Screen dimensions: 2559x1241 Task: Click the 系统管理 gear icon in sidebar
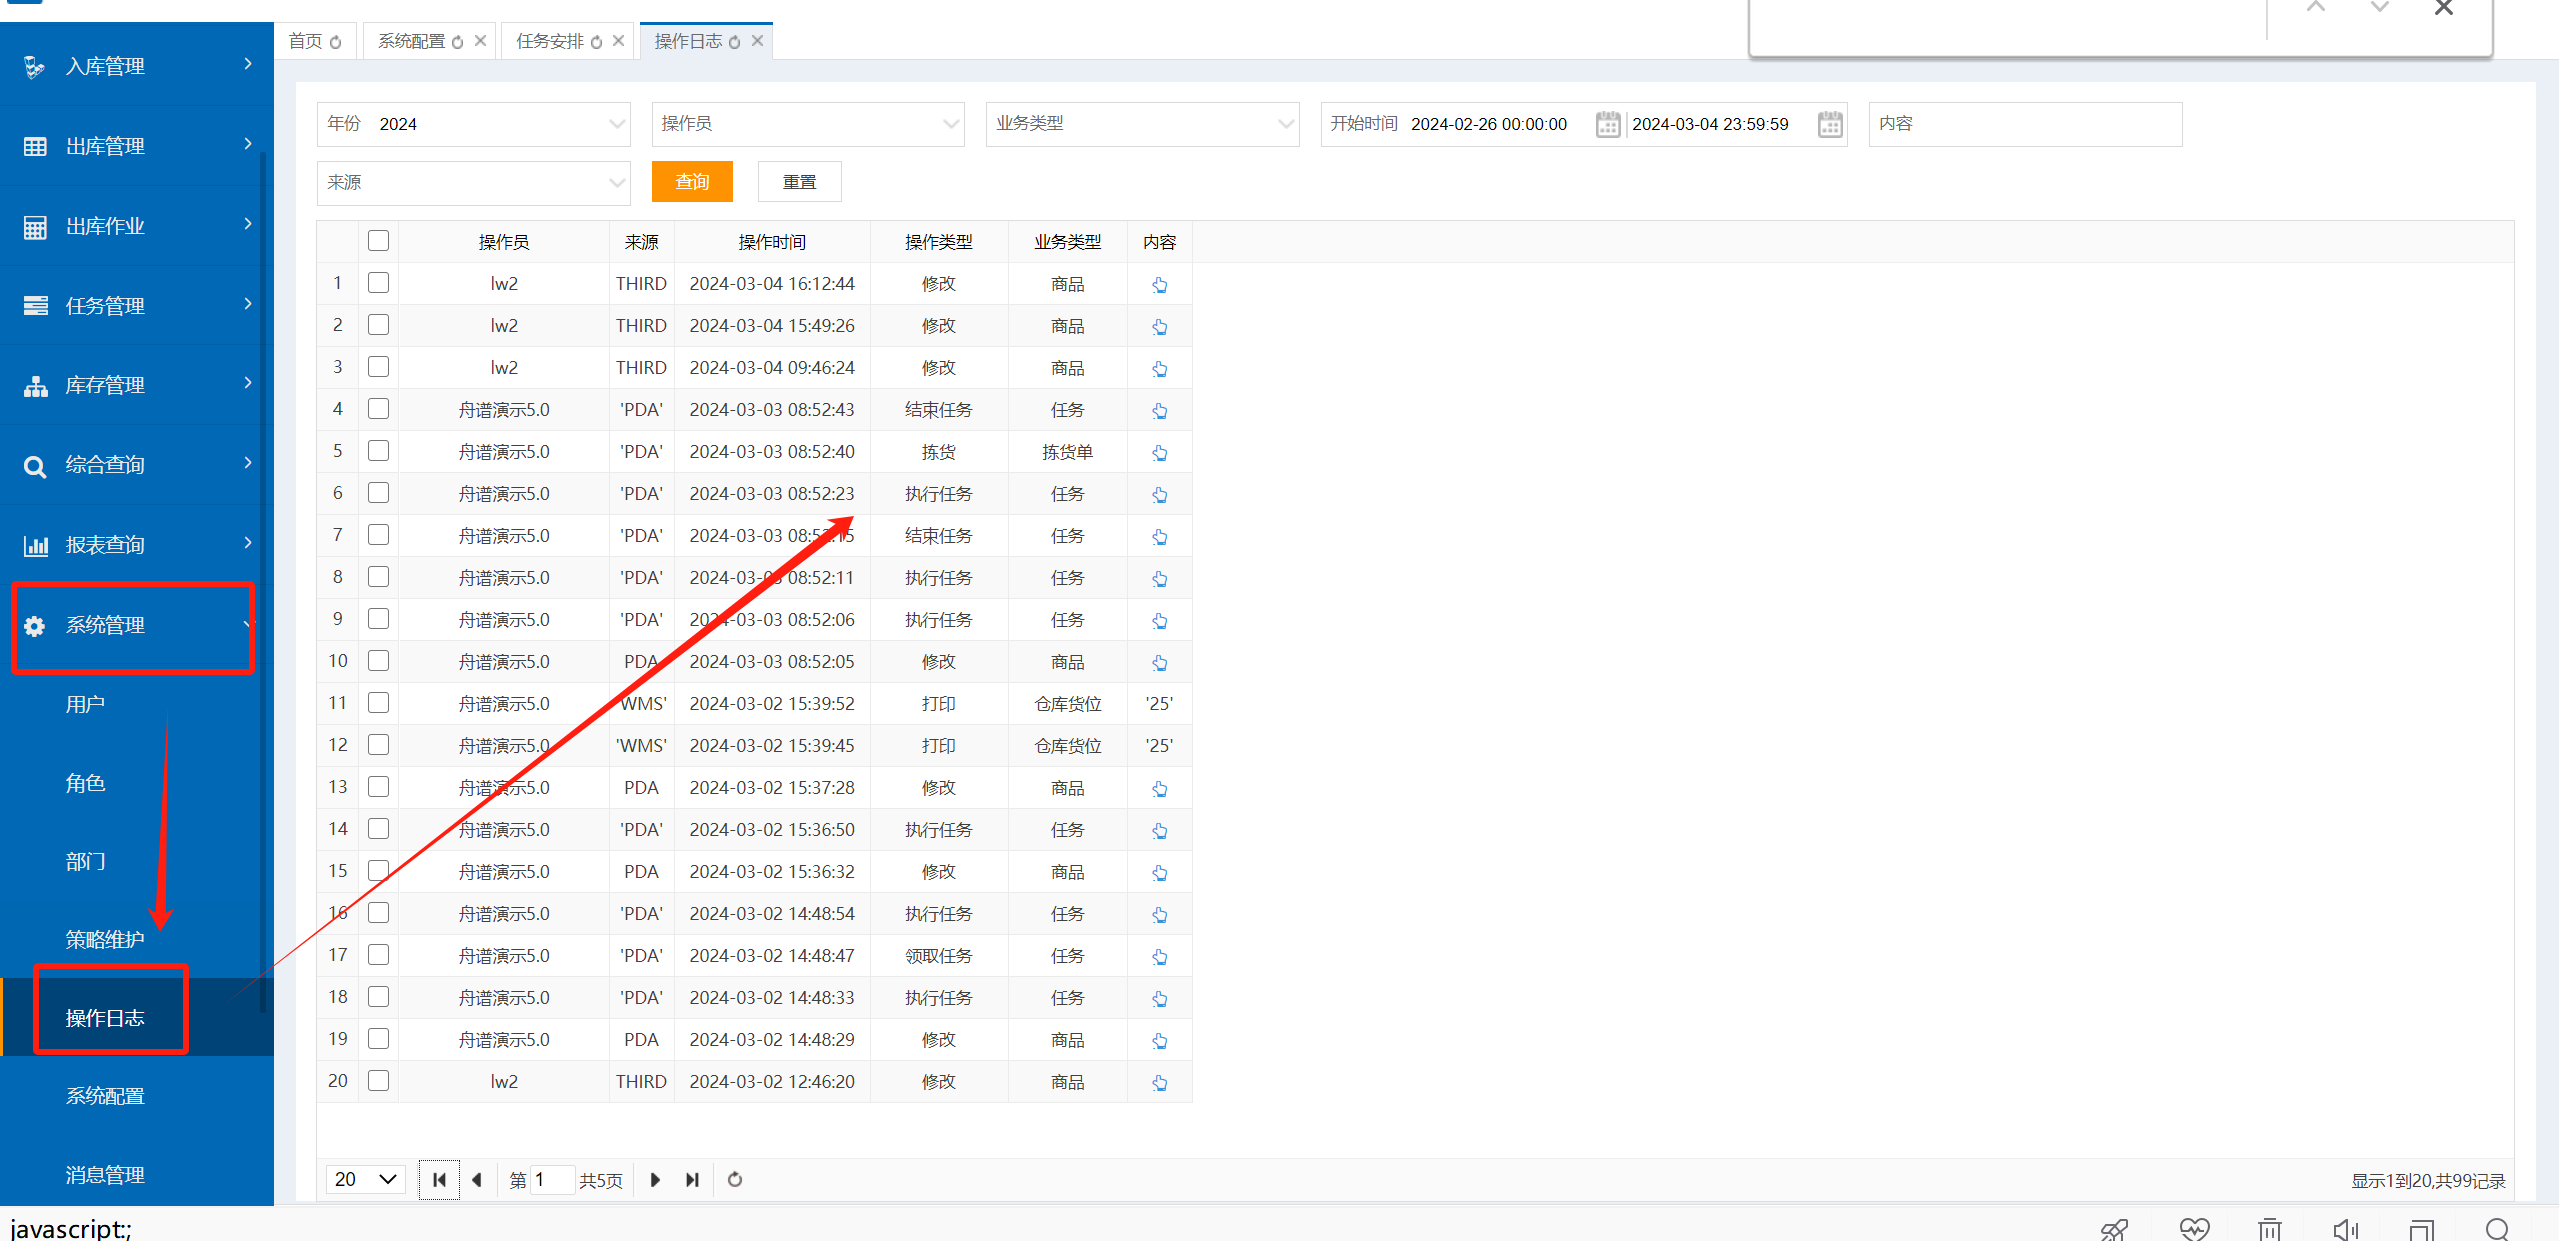(35, 626)
